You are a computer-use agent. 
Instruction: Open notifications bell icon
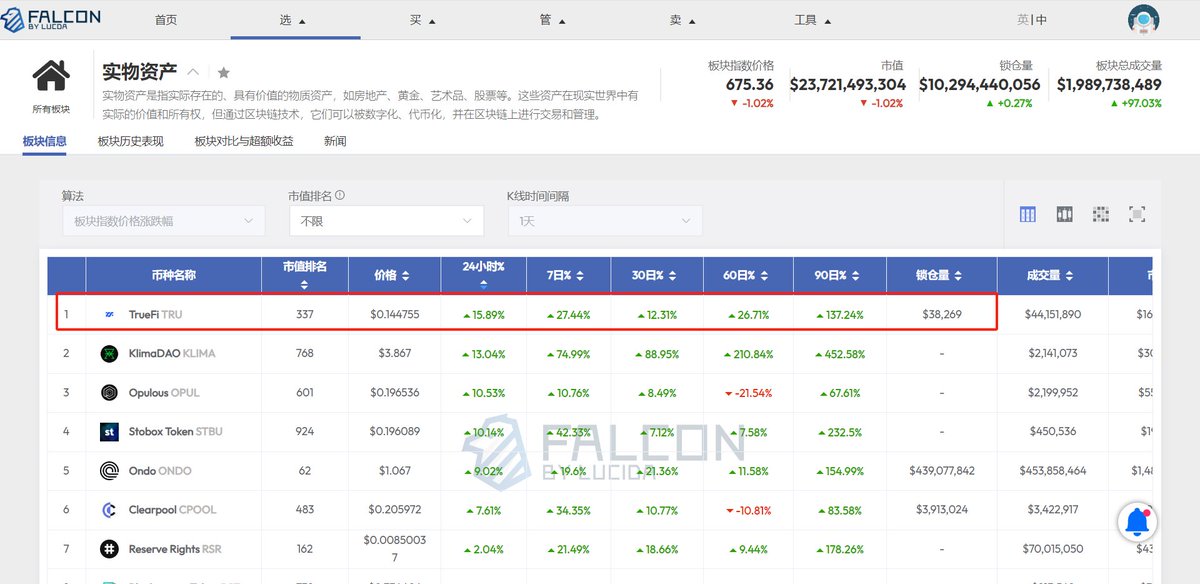[1137, 521]
